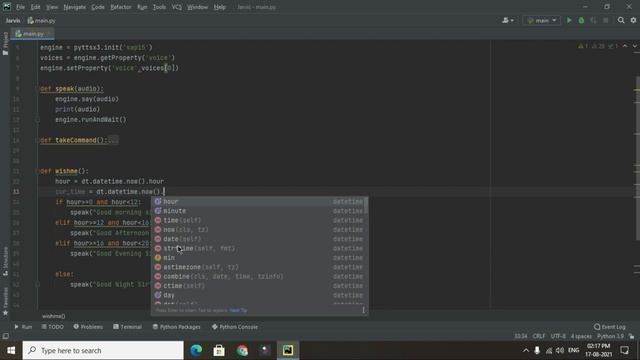Open the main run configuration dropdown
Image resolution: width=640 pixels, height=360 pixels.
[x=542, y=20]
